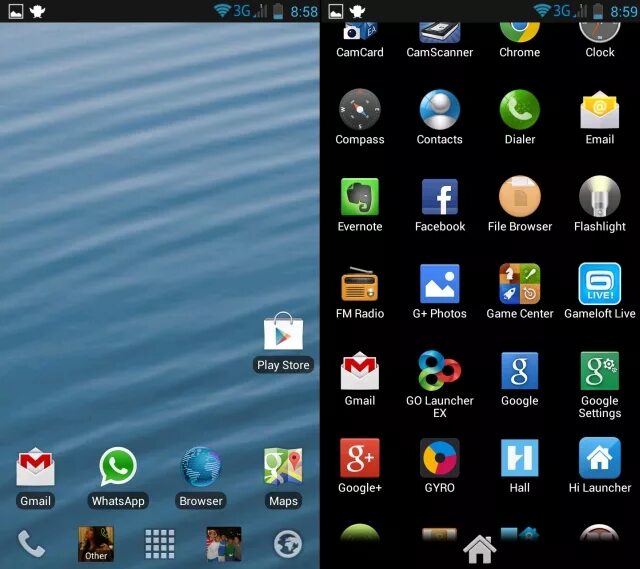Viewport: 640px width, 569px height.
Task: Tap the globe icon in the dock
Action: click(x=288, y=544)
